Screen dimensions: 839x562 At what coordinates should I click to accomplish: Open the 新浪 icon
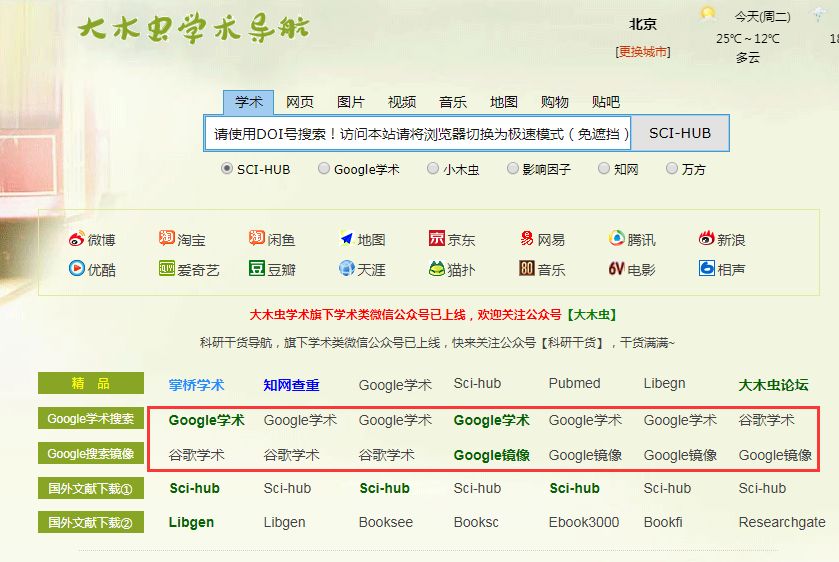click(x=707, y=238)
